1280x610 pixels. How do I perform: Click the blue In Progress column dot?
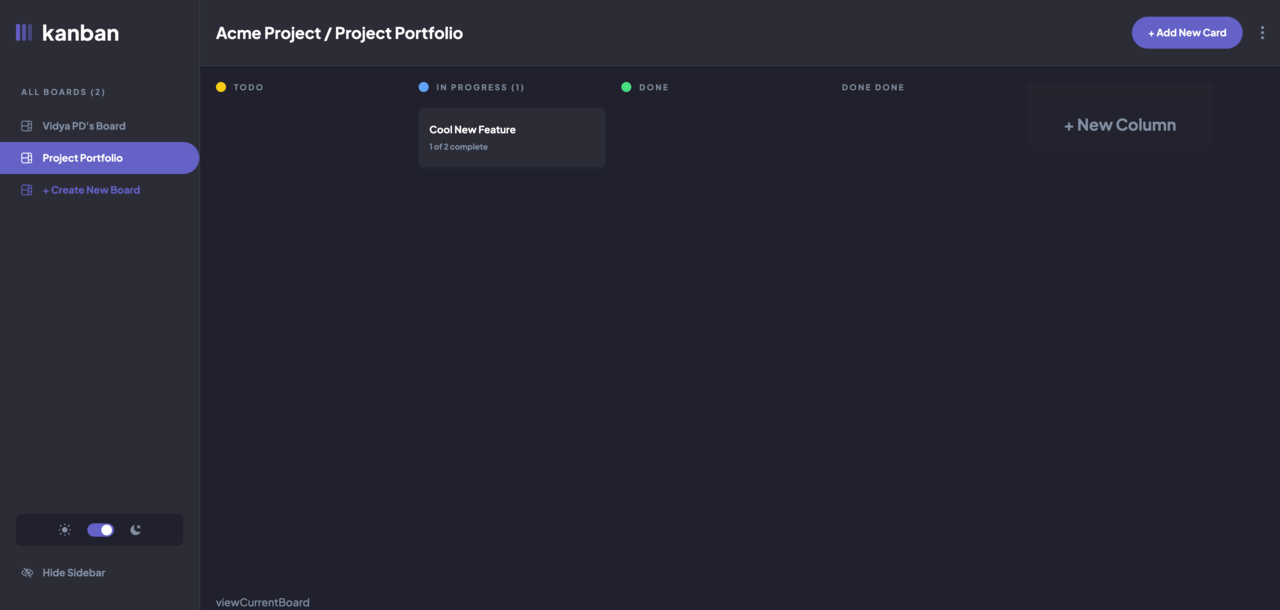click(424, 87)
